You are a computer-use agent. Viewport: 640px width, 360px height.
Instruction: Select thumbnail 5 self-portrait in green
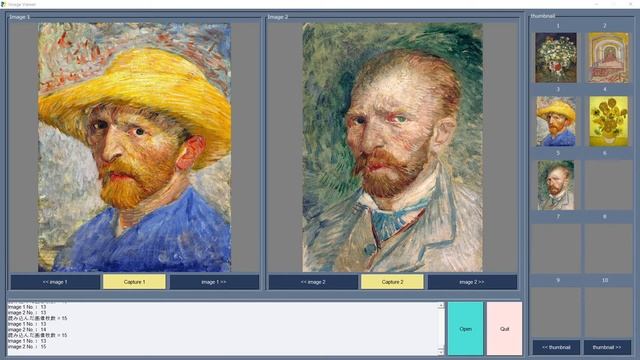(556, 185)
